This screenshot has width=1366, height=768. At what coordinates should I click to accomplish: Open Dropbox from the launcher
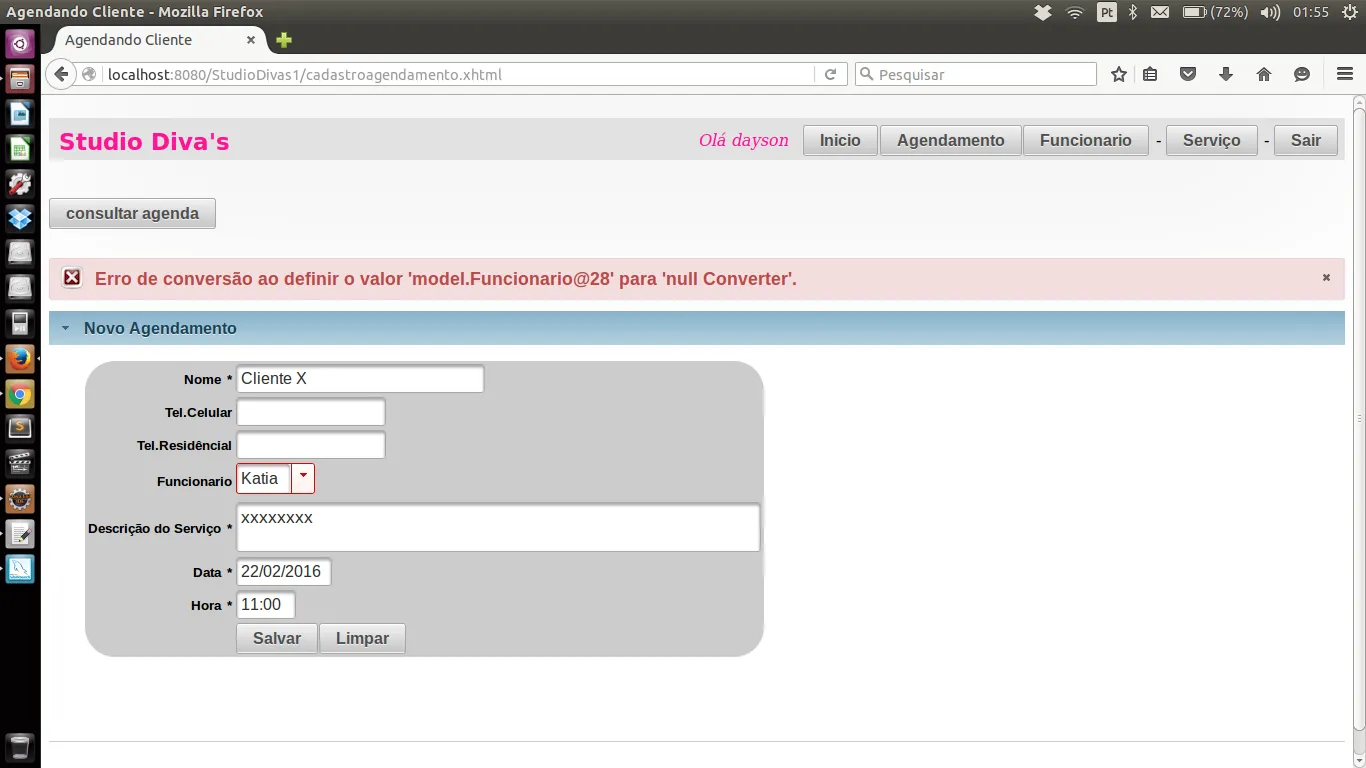coord(20,218)
